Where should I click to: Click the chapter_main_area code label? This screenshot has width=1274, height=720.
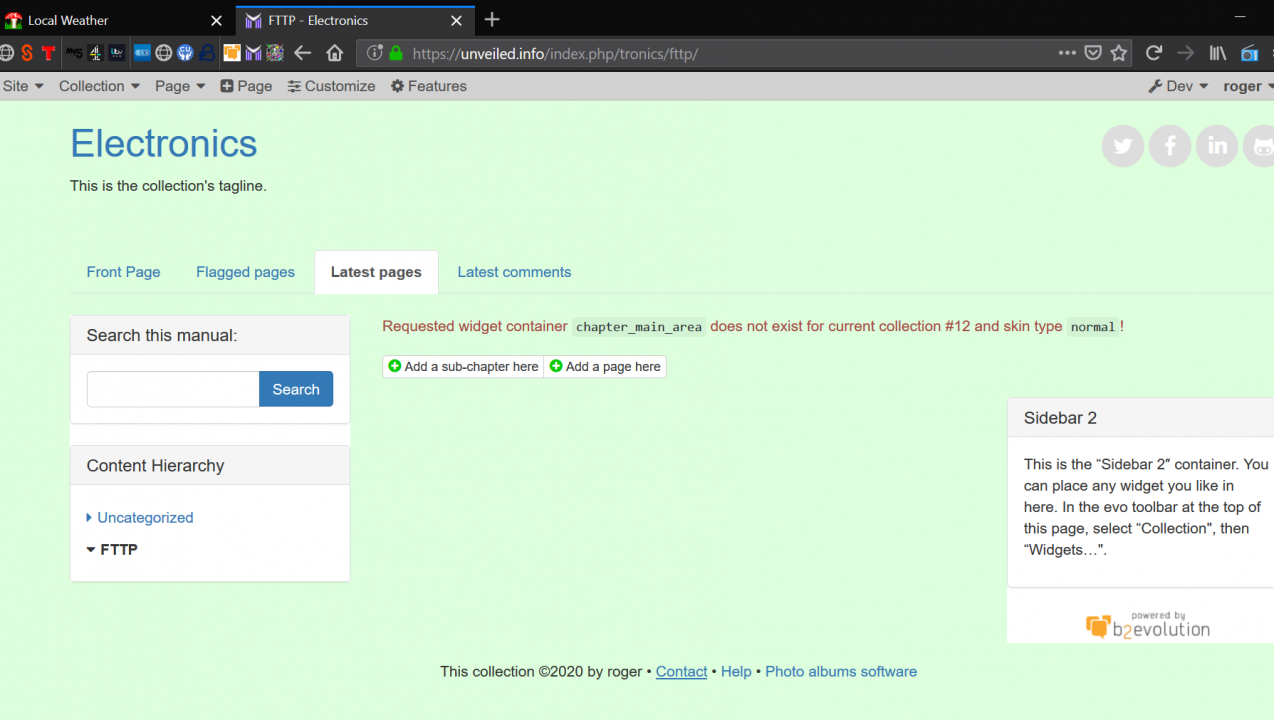pos(639,327)
